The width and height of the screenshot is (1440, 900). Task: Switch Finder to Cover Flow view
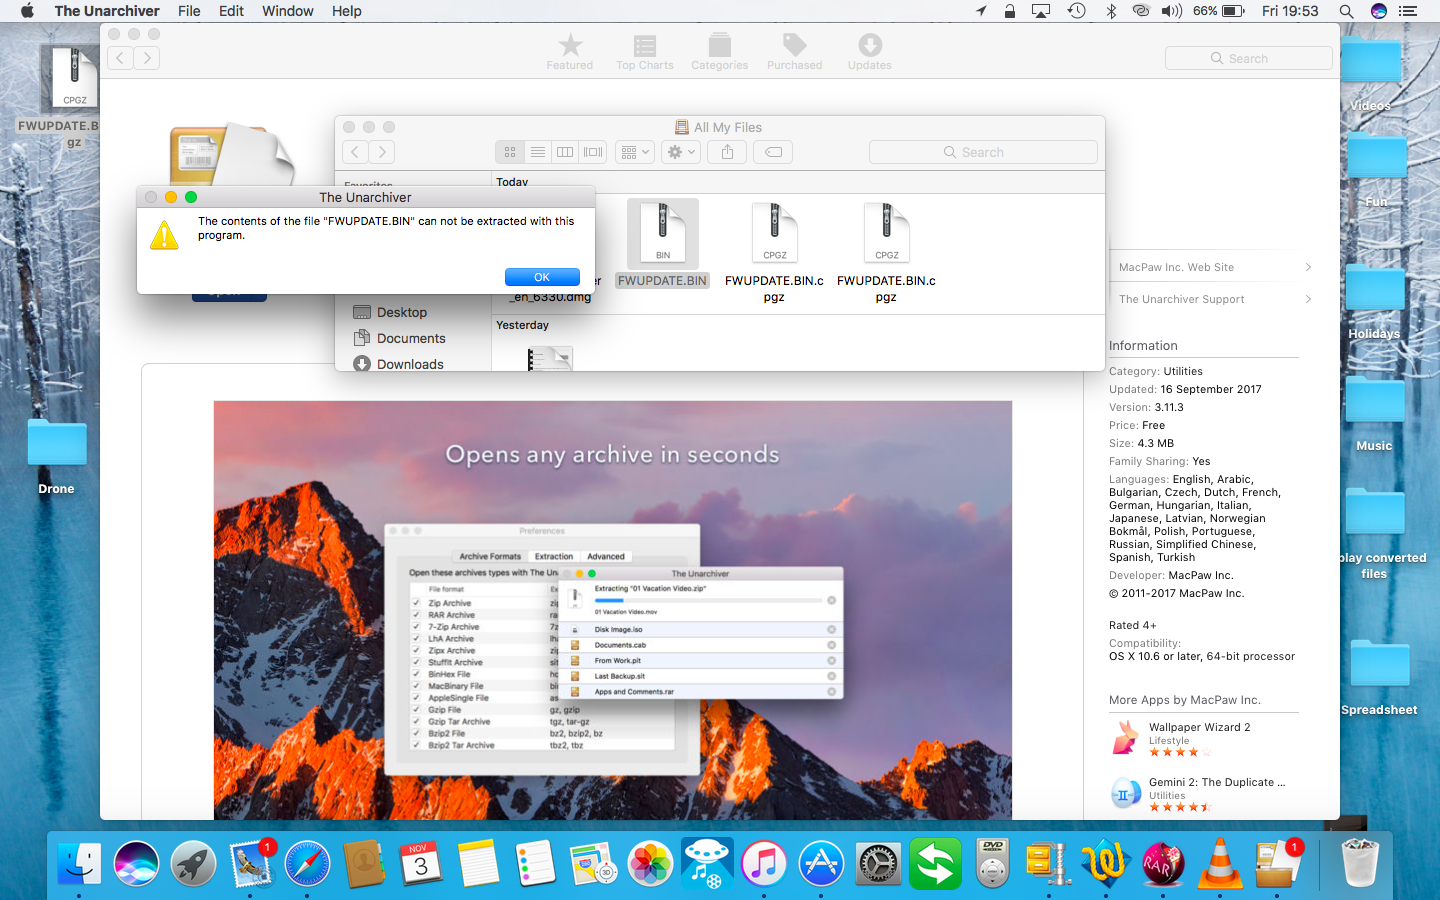click(x=593, y=152)
